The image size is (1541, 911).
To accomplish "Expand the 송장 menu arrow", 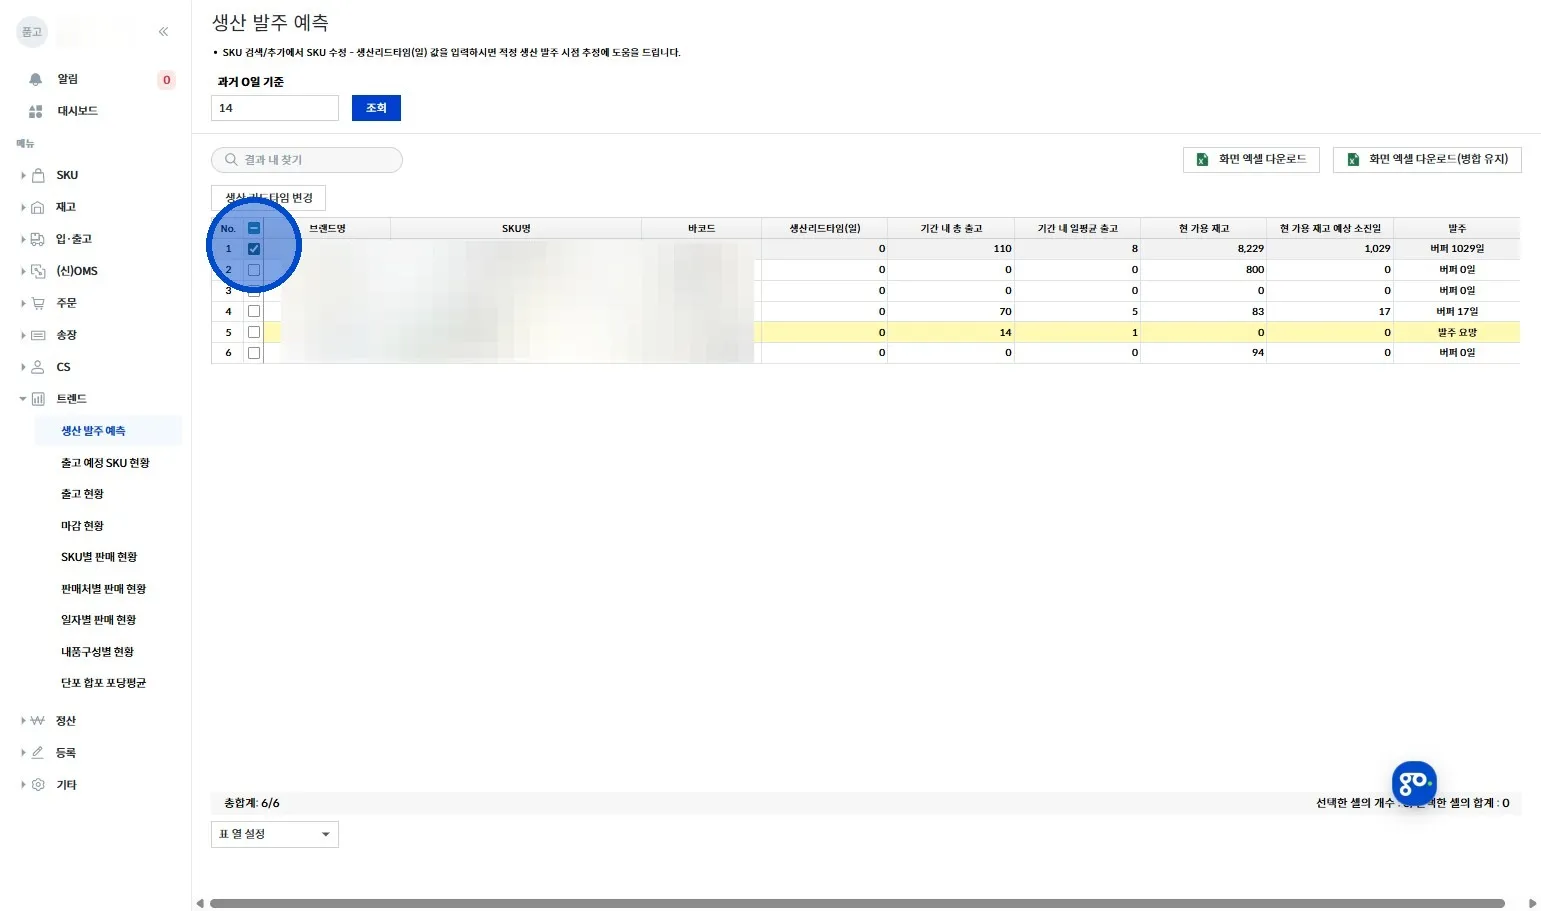I will pos(23,335).
